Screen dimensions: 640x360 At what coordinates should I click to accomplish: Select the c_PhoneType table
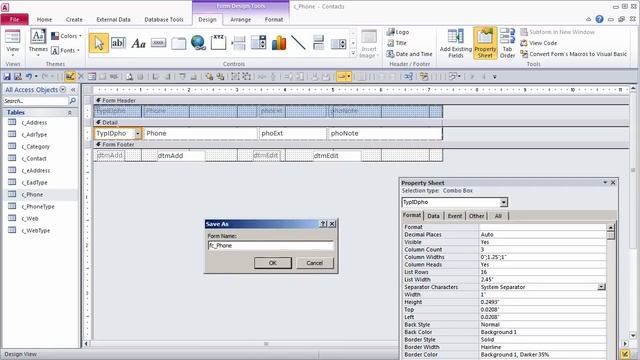pos(38,207)
